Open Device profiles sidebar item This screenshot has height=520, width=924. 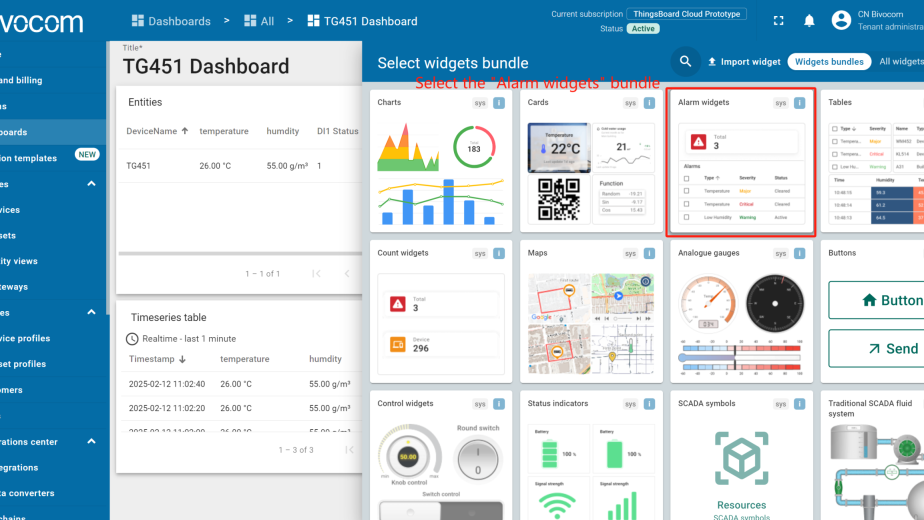pos(53,338)
